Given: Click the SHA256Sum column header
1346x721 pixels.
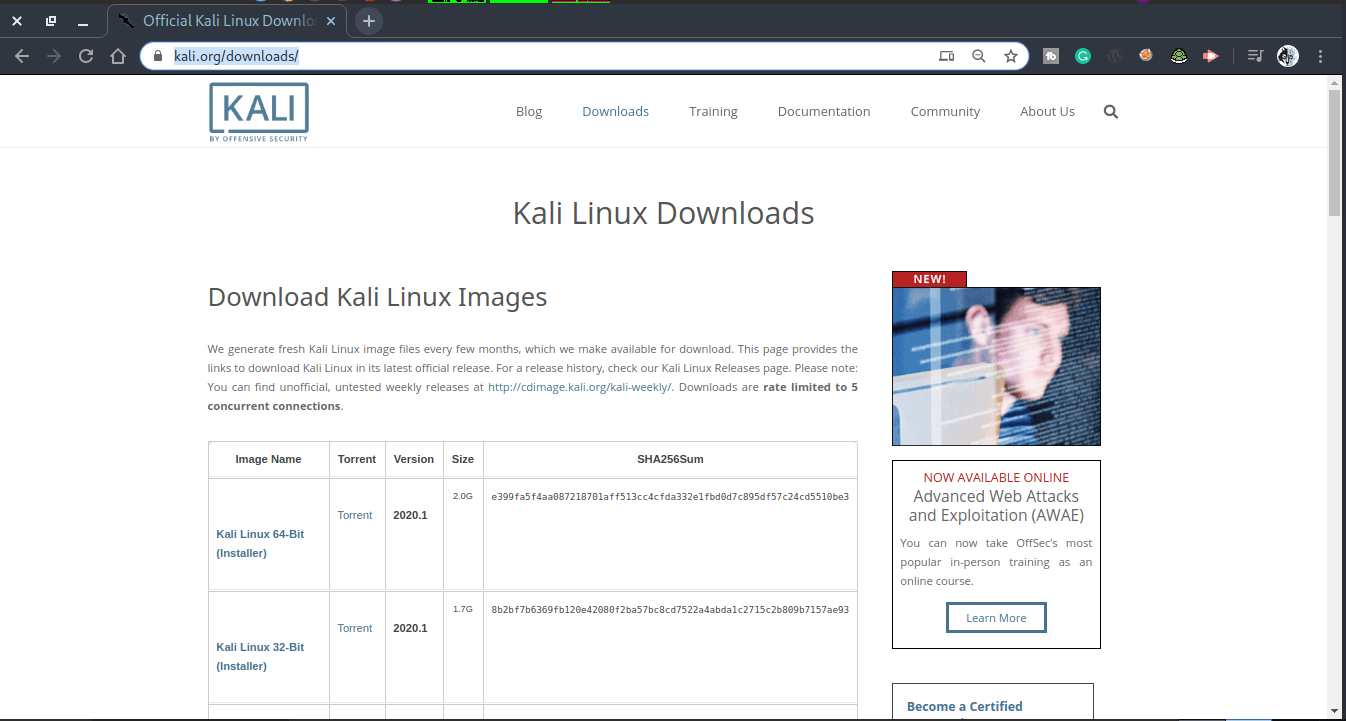Looking at the screenshot, I should [670, 459].
